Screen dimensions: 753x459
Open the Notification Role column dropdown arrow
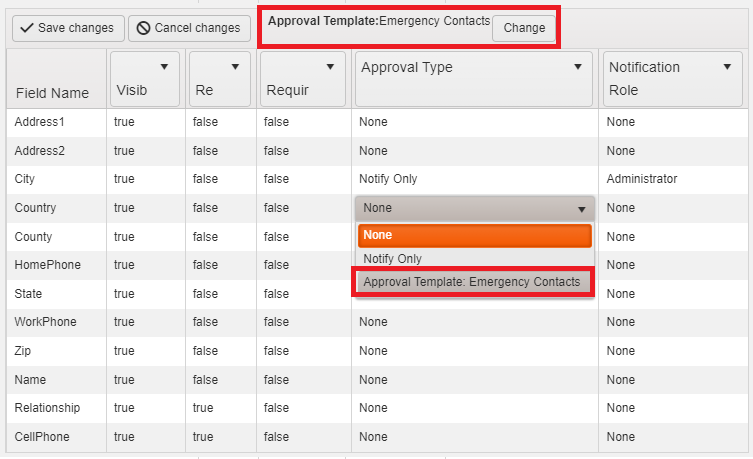pos(728,67)
